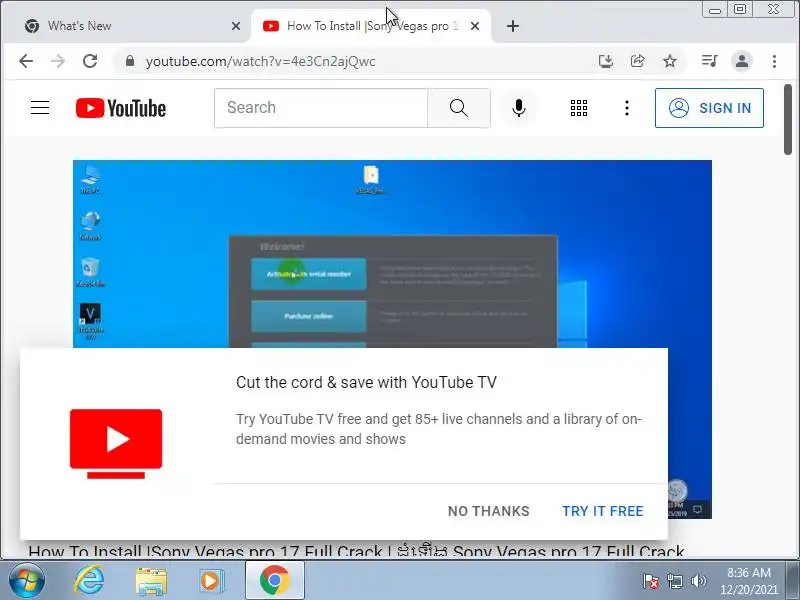Dismiss promo with NO THANKS
The height and width of the screenshot is (600, 800).
click(x=489, y=511)
